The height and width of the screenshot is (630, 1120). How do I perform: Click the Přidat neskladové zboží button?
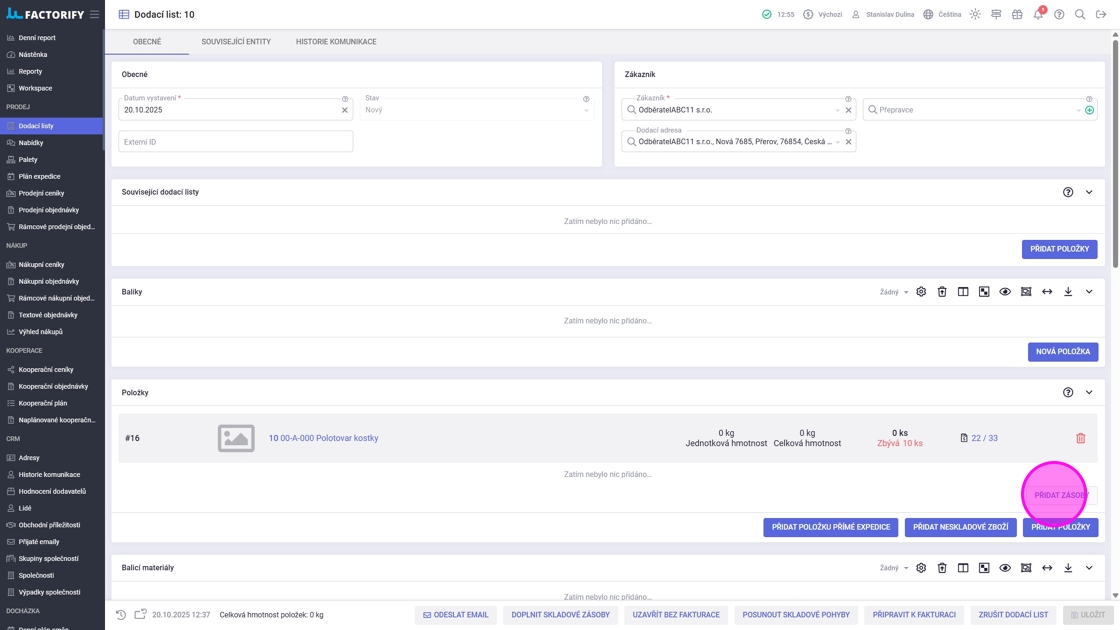pos(960,527)
